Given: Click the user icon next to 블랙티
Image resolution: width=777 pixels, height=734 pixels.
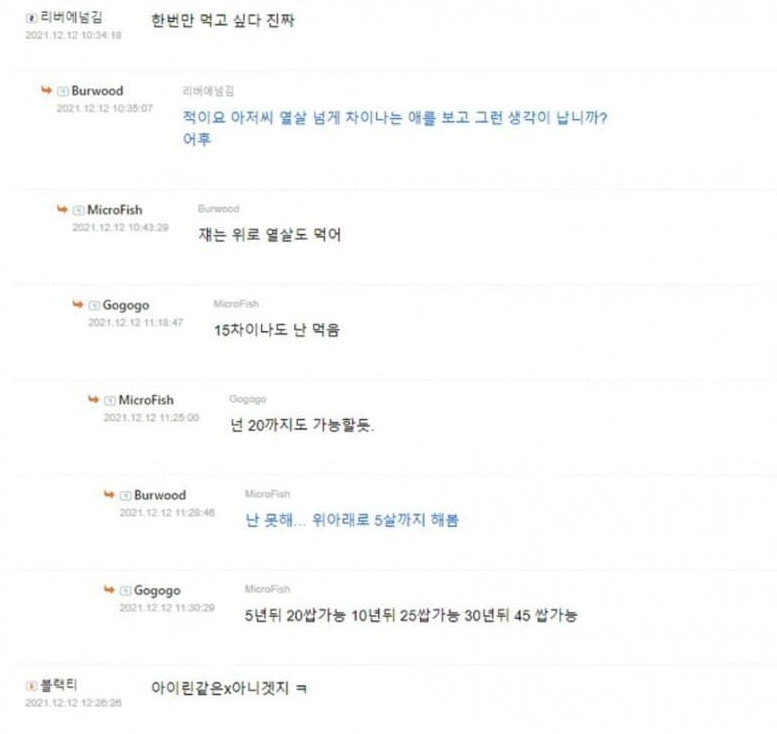Looking at the screenshot, I should [x=31, y=685].
